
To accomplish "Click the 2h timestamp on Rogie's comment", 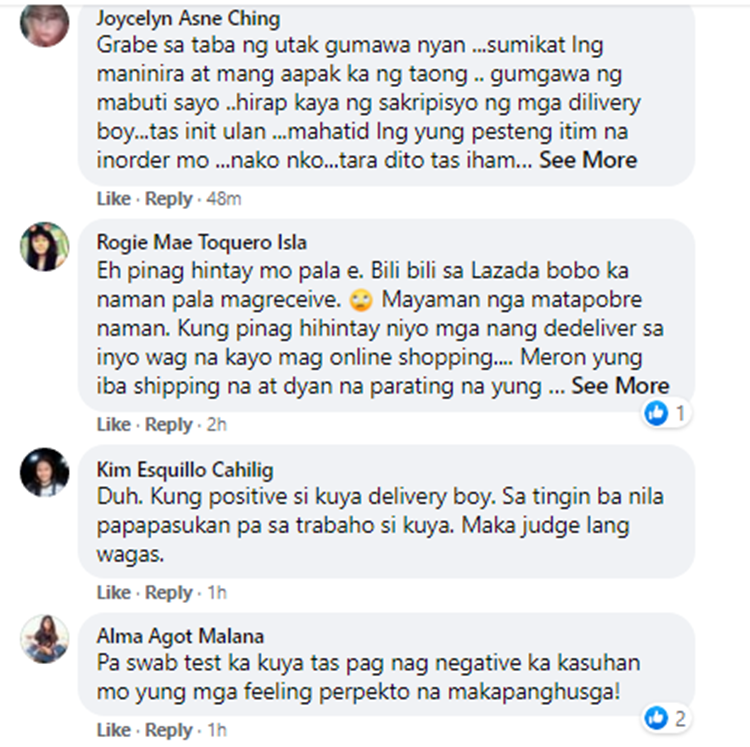I will pos(216,424).
